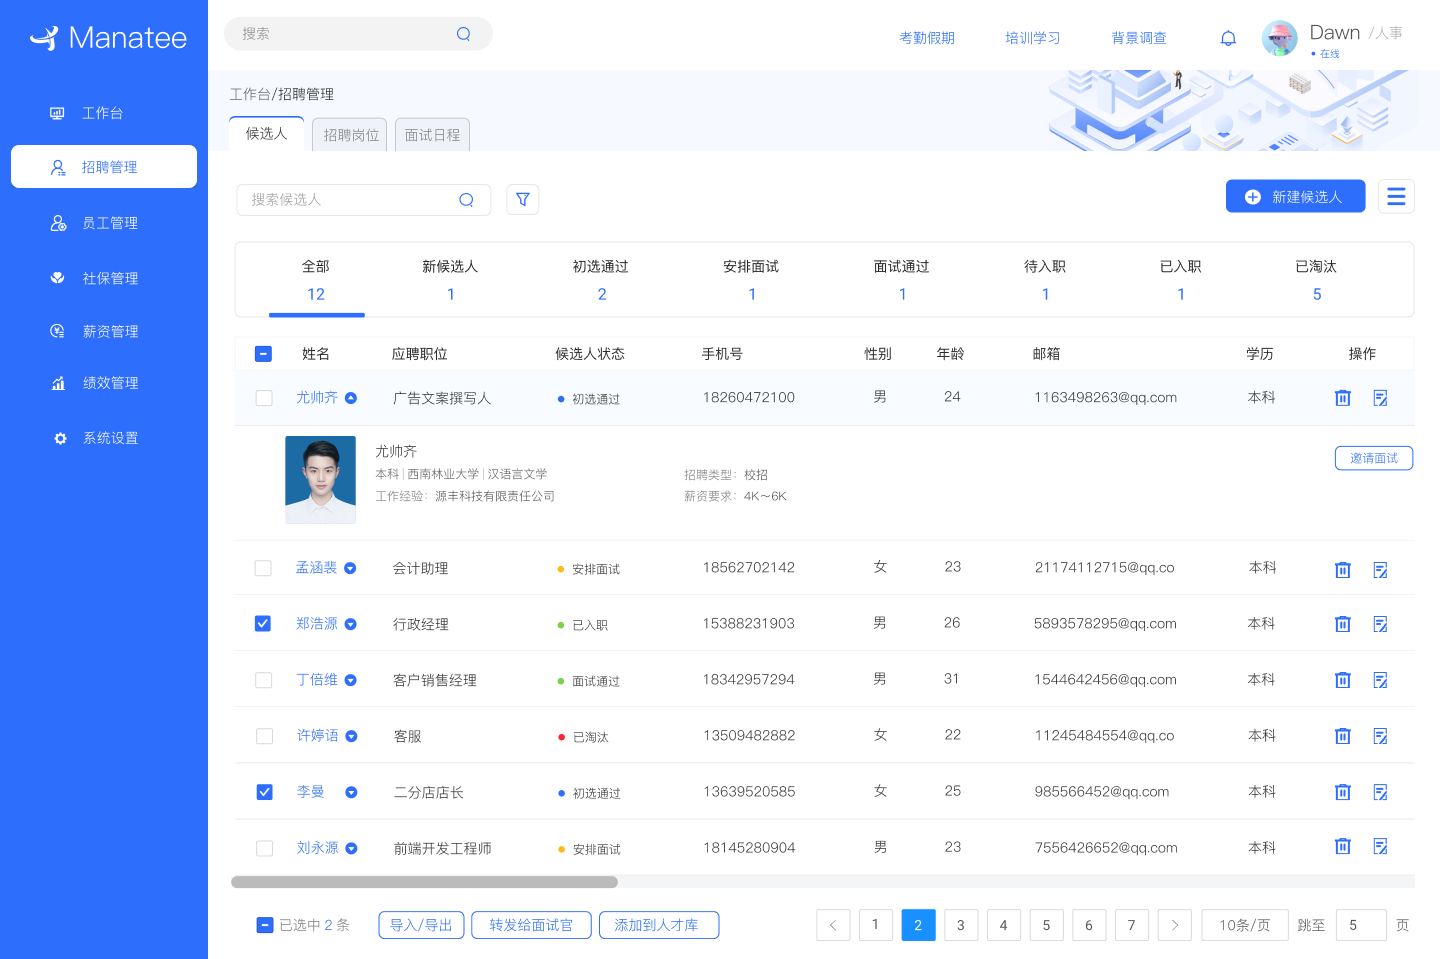1440x959 pixels.
Task: Open the 10条/页 page size dropdown
Action: pos(1244,925)
